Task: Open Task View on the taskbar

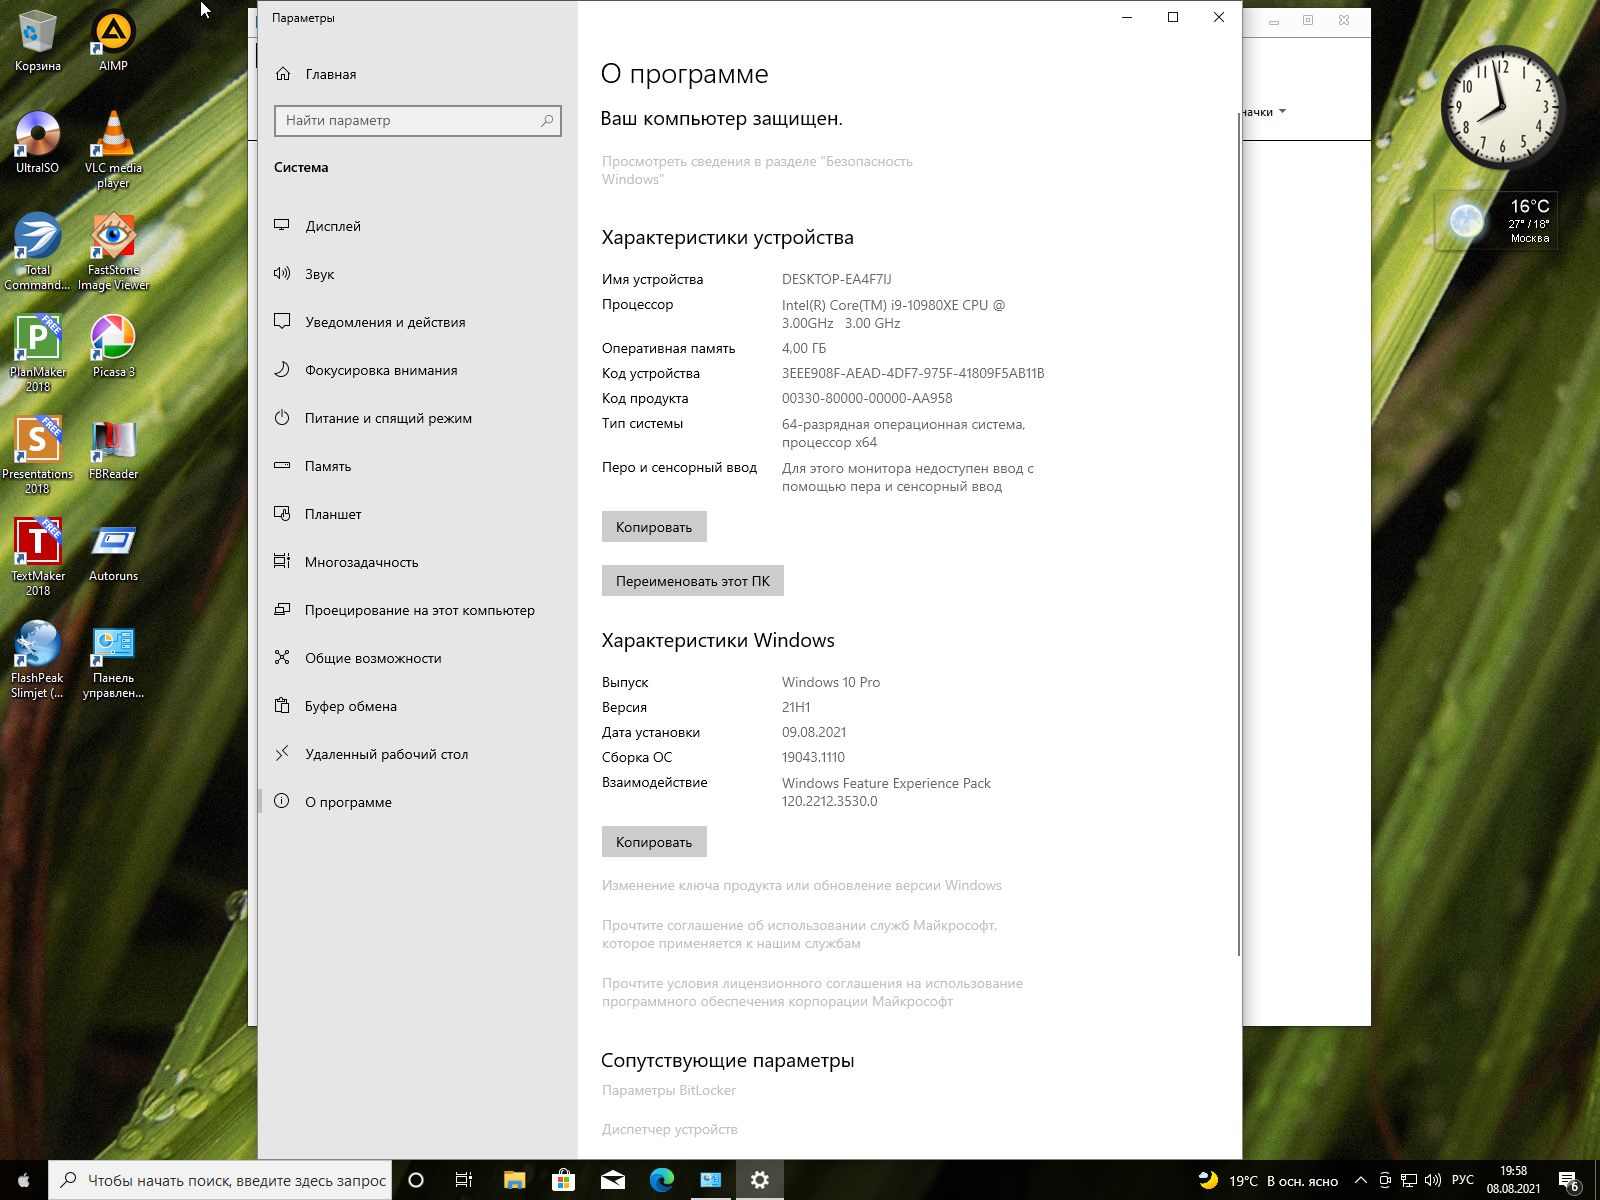Action: (x=464, y=1180)
